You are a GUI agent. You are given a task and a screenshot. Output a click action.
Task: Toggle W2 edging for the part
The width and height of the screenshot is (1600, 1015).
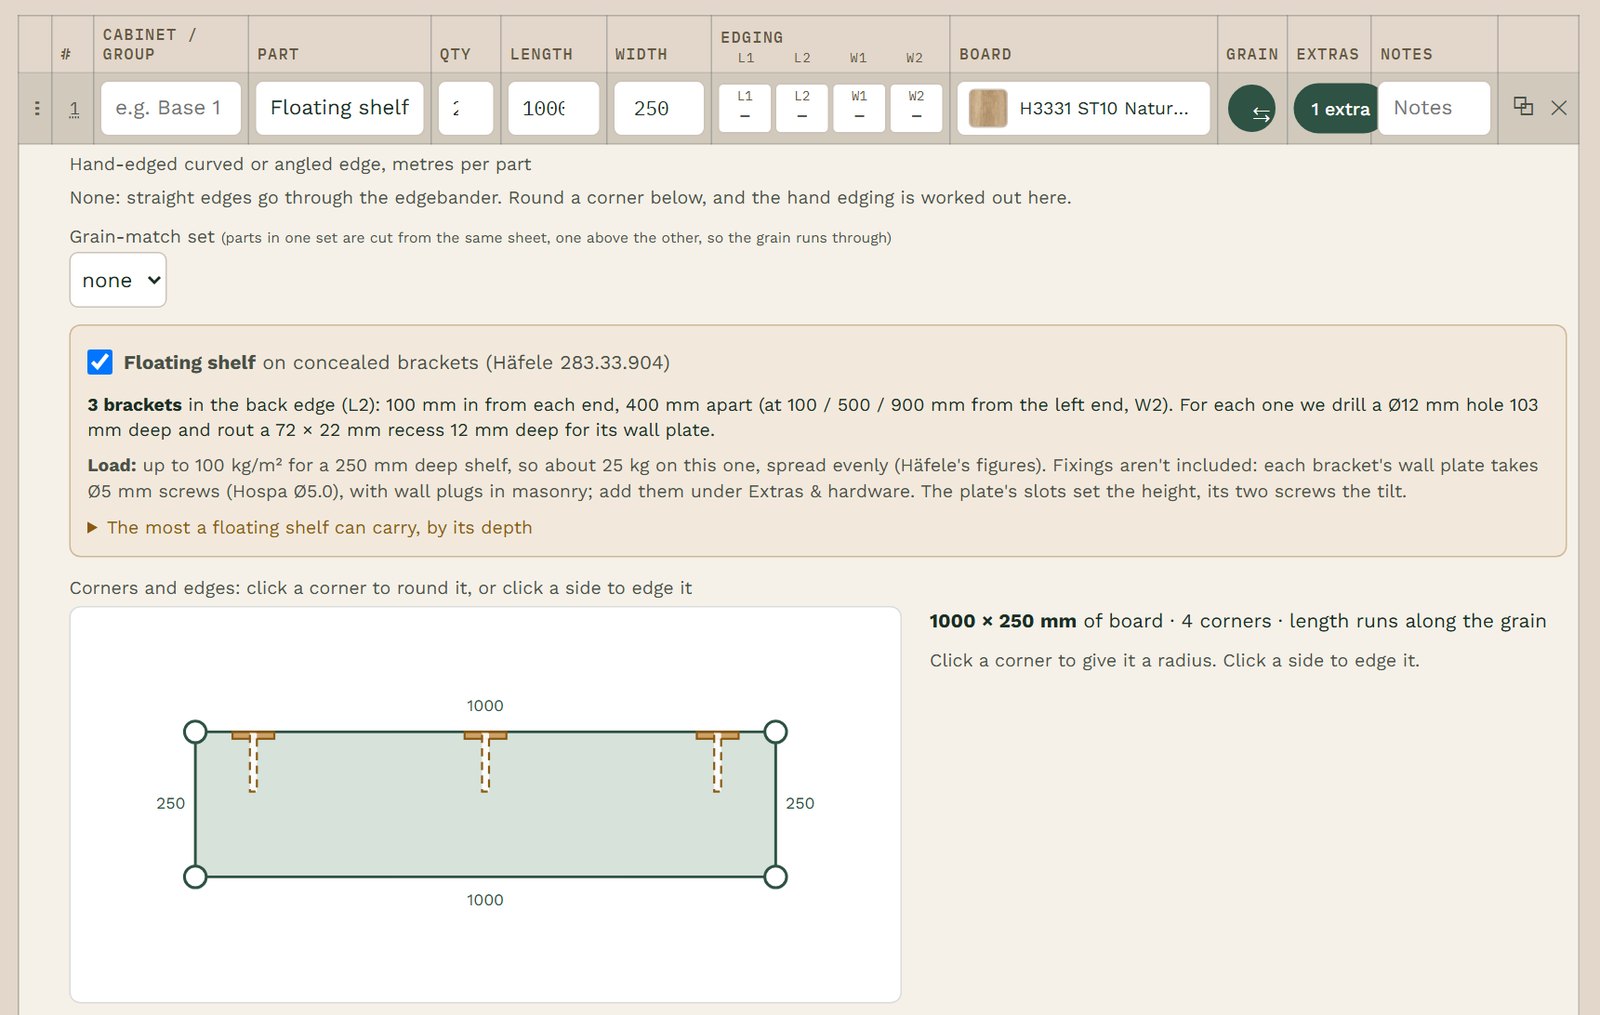coord(916,108)
